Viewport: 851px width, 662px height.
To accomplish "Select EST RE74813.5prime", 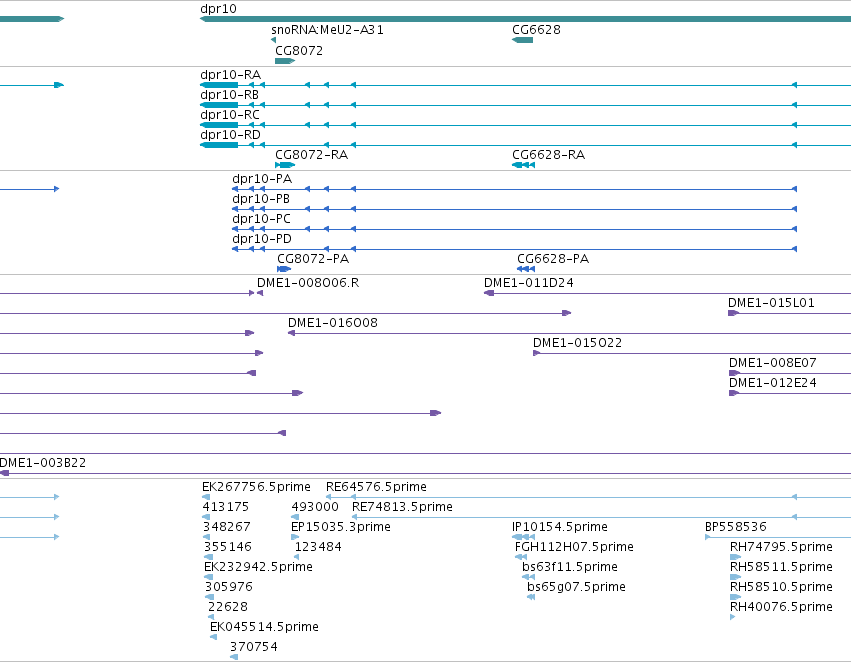I will [402, 507].
